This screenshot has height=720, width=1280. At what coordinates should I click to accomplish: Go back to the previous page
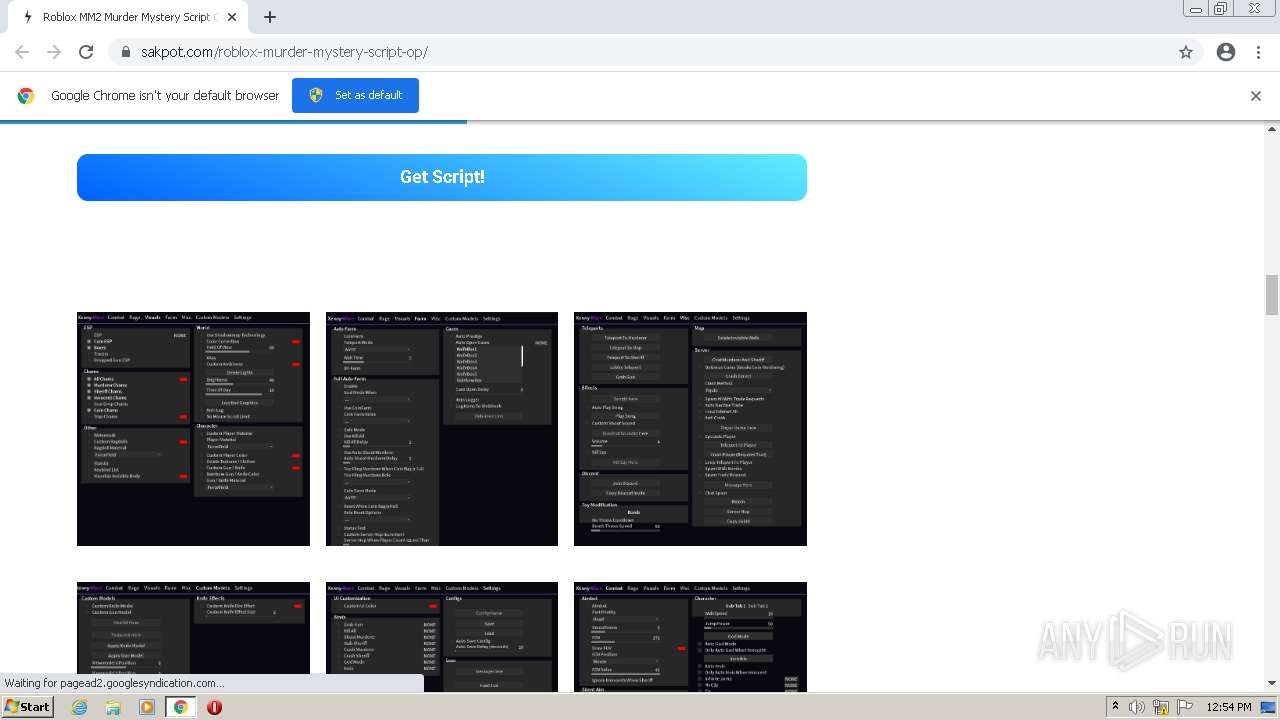(22, 52)
